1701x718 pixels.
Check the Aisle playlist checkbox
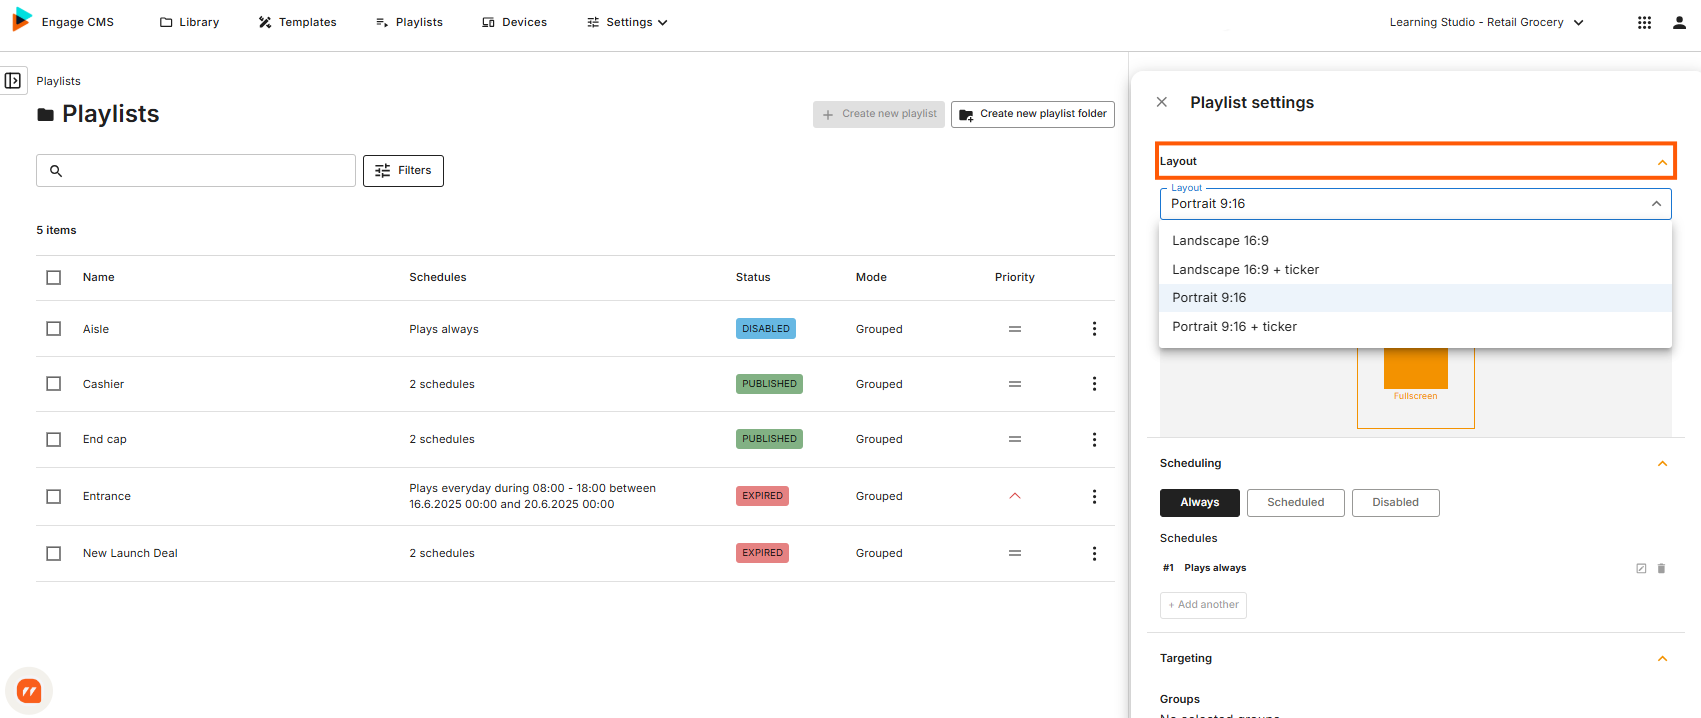pos(54,329)
